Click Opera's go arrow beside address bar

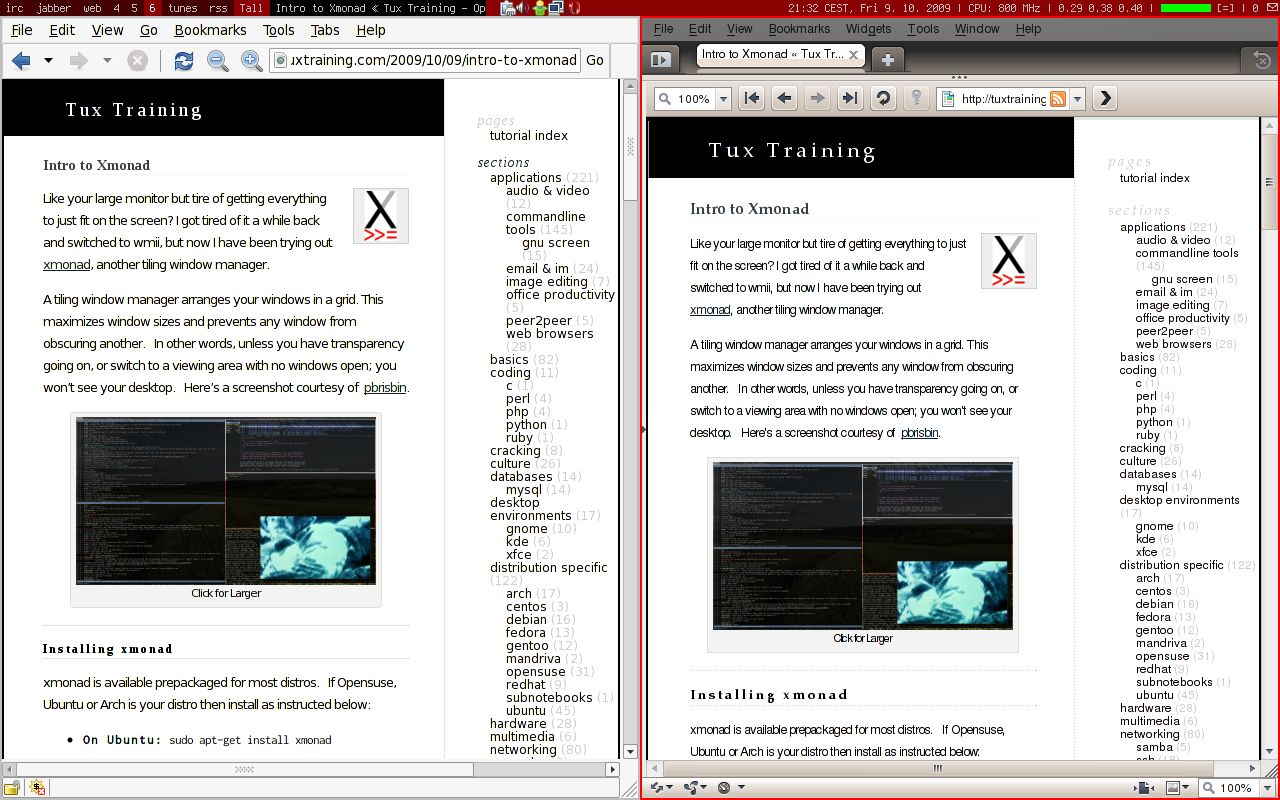point(1104,98)
